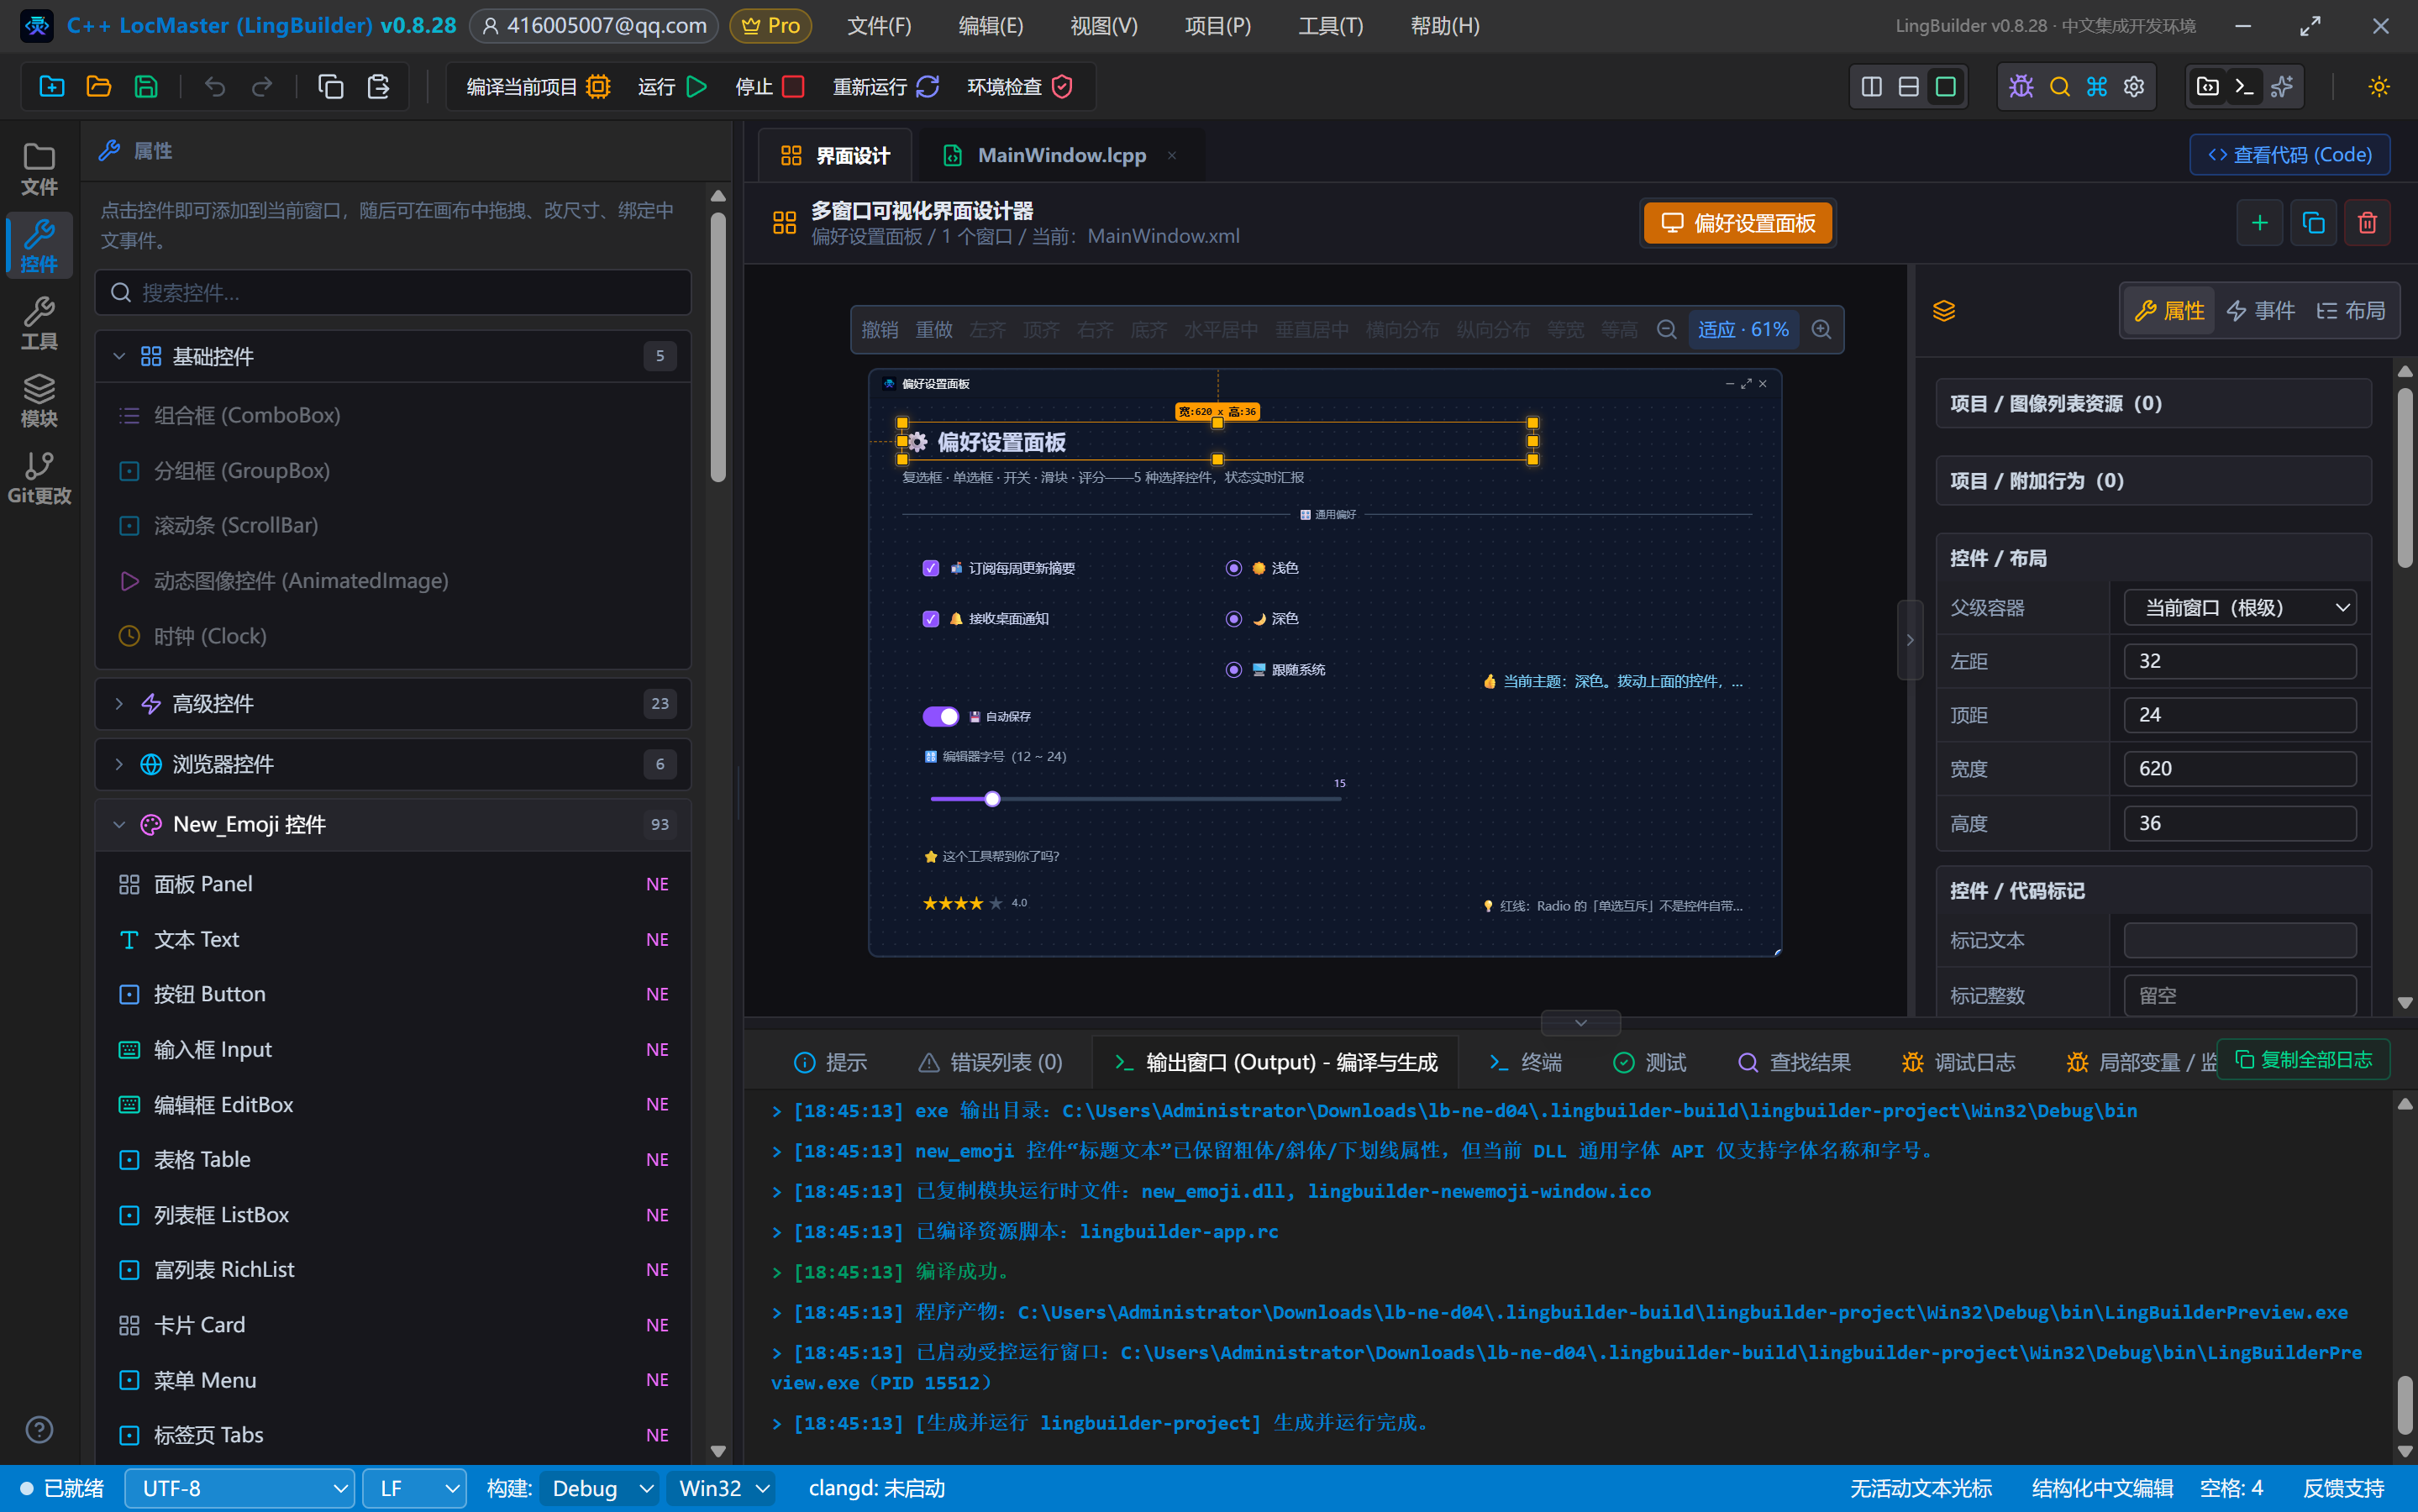Click 编译当前项目 button
The height and width of the screenshot is (1512, 2418).
coord(538,87)
